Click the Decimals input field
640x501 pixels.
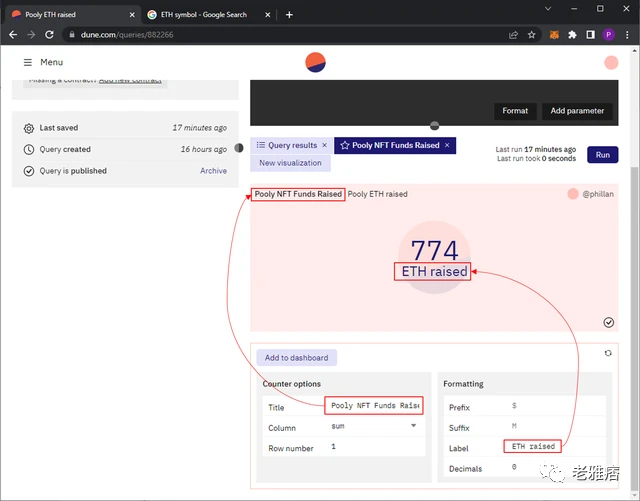click(555, 467)
